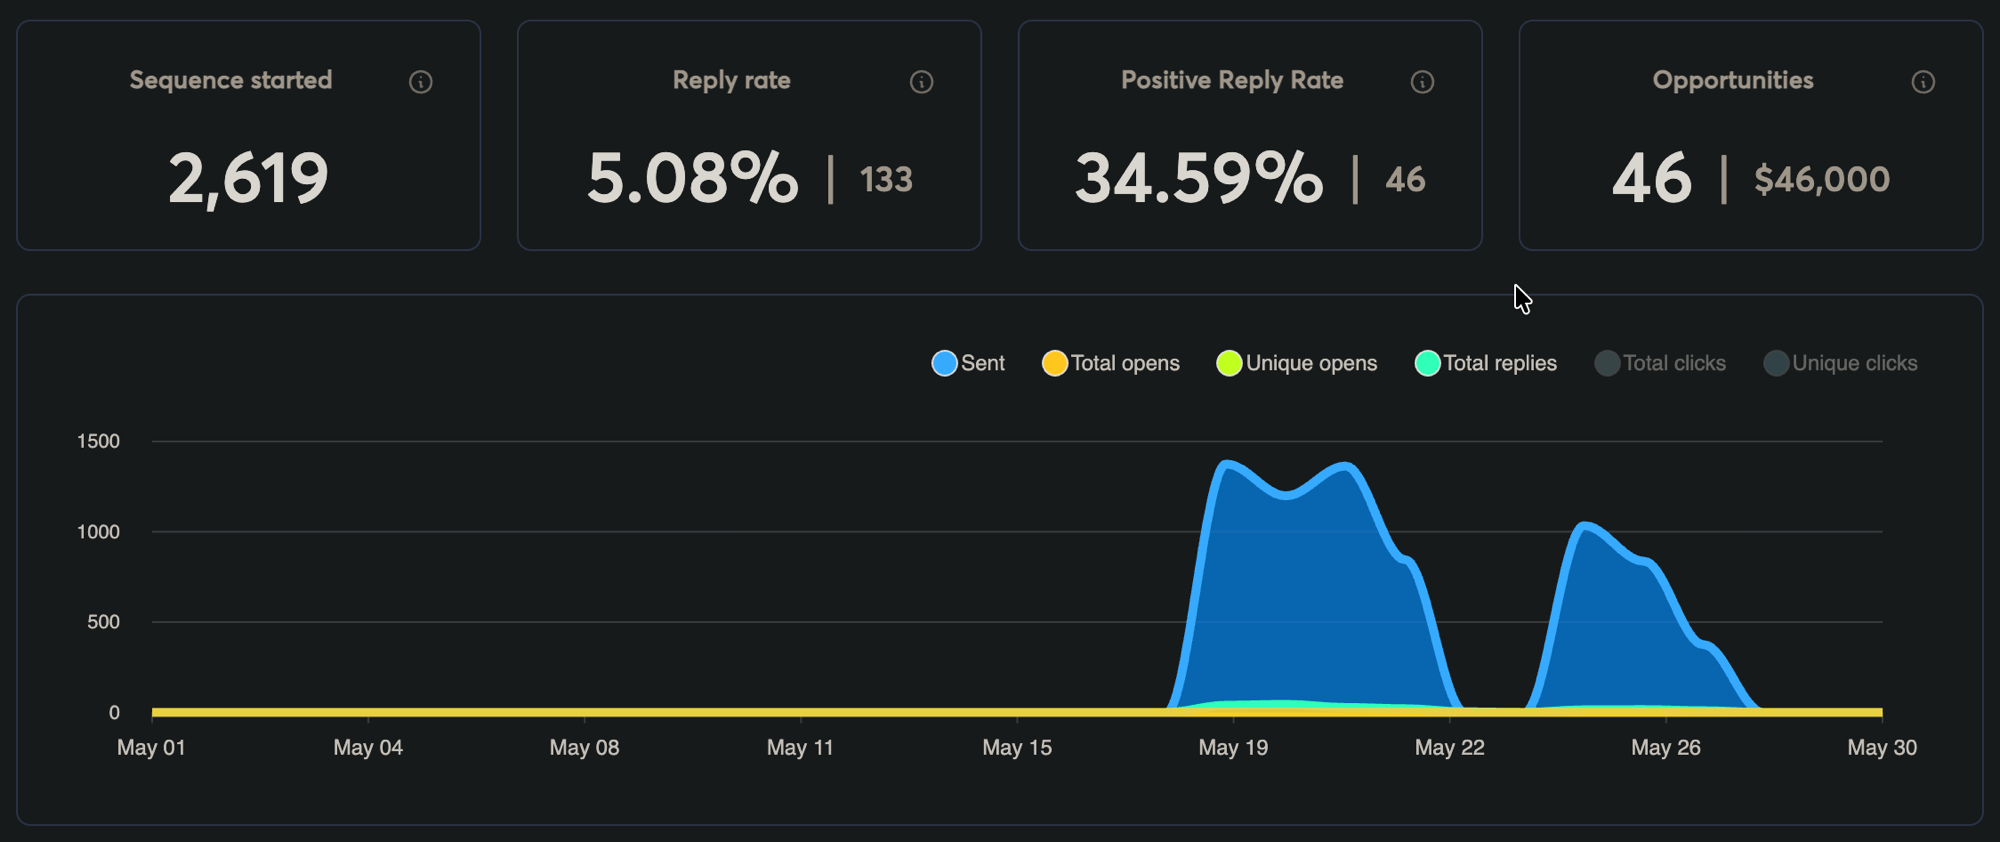Click the Opportunities card title
2000x842 pixels.
pos(1733,80)
